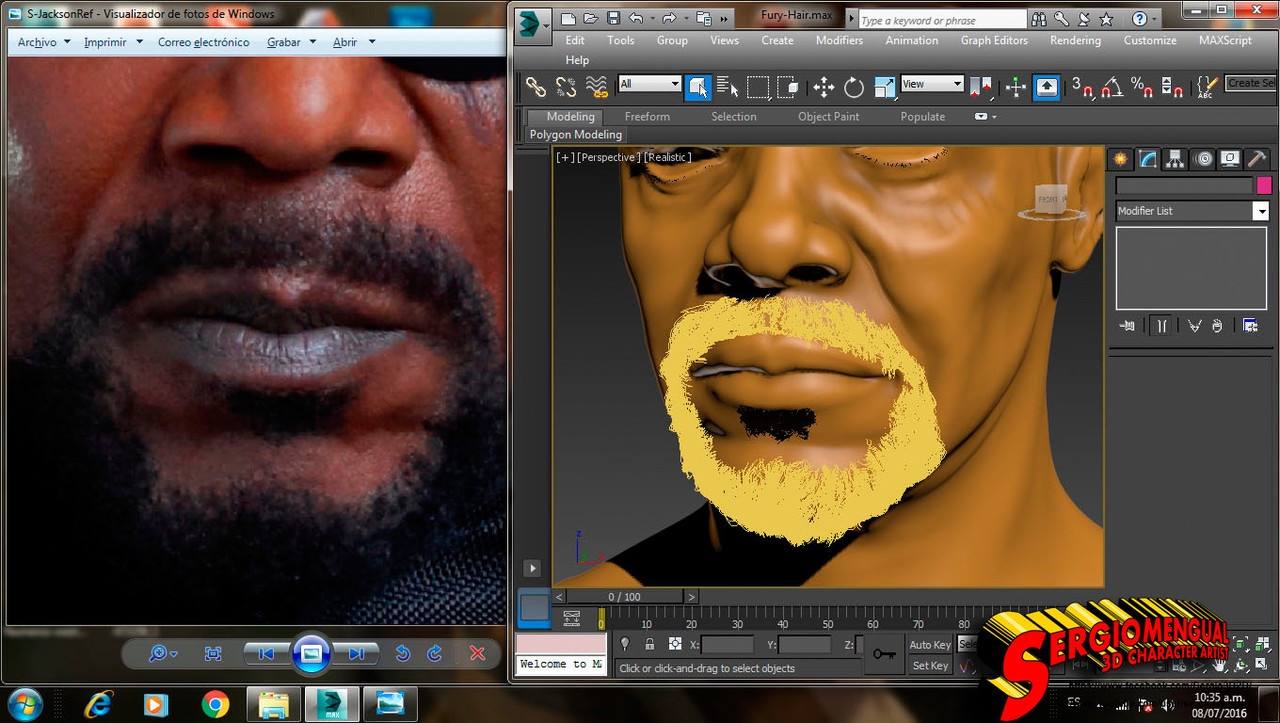Open the Select by Name list

(x=727, y=88)
